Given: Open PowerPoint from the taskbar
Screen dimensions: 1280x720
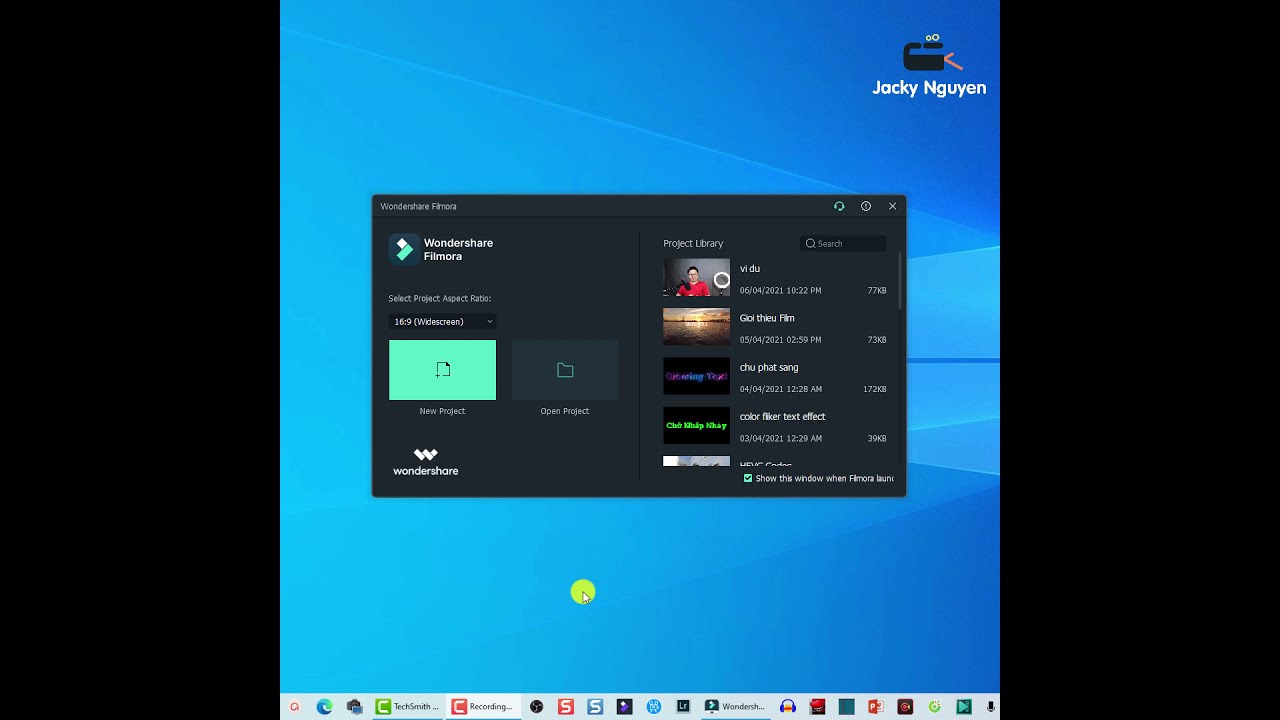Looking at the screenshot, I should [876, 706].
